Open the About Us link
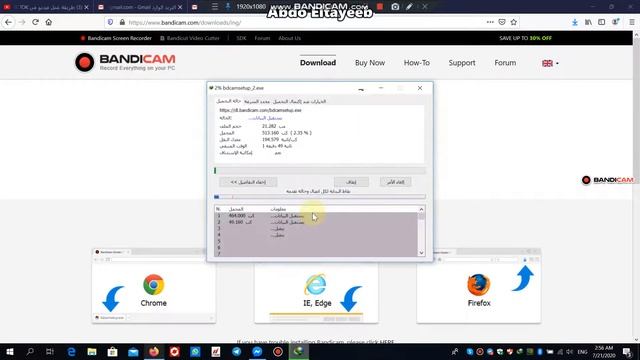The image size is (640, 360). [x=289, y=38]
